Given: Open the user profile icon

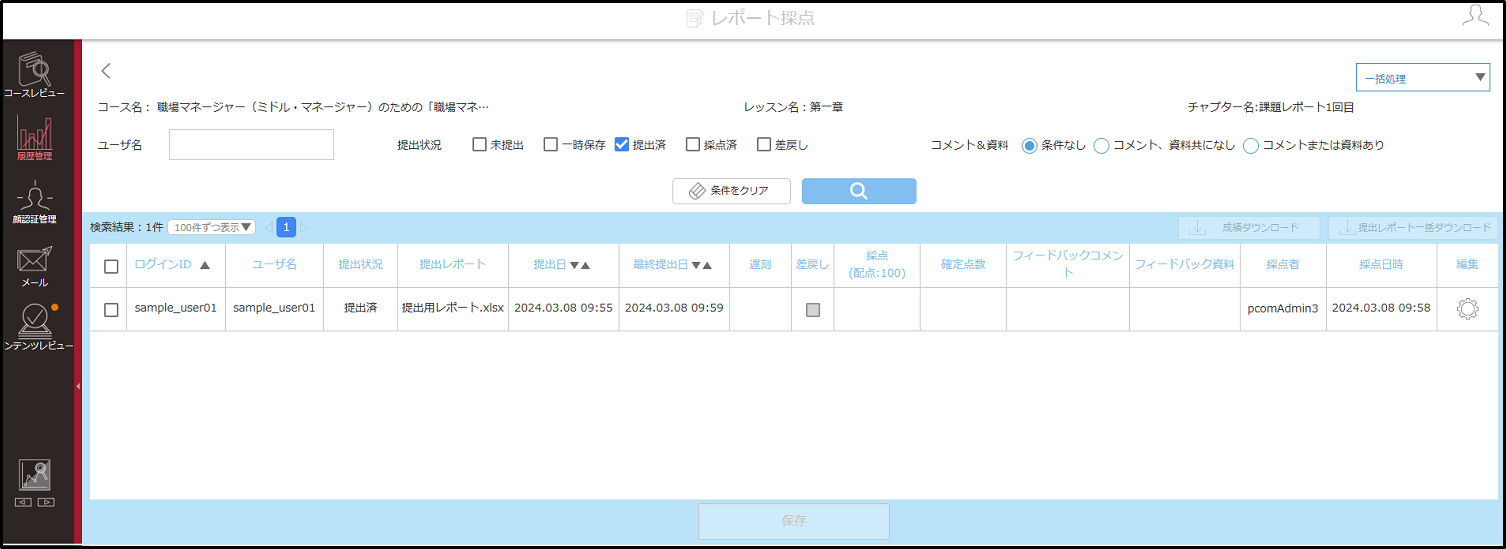Looking at the screenshot, I should pos(1474,16).
